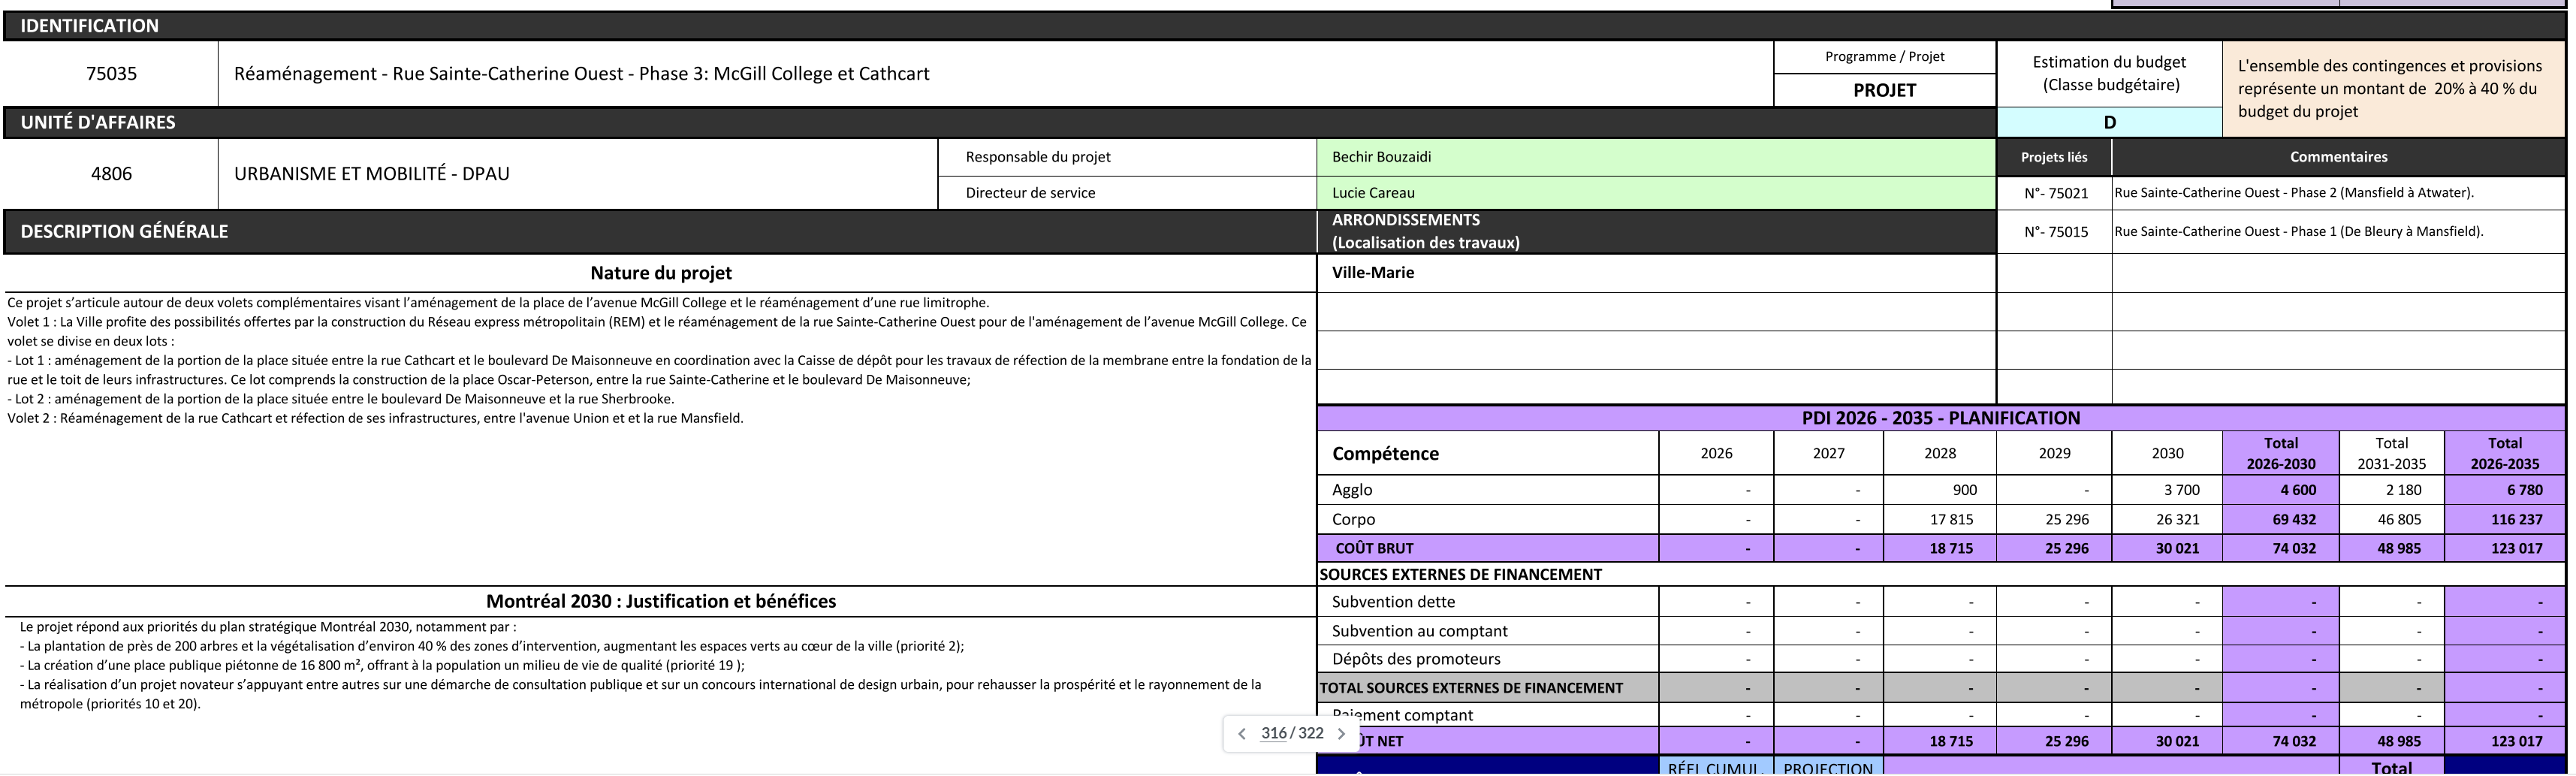Click the page number field showing 316
Screen dimensions: 2576x776
(x=1273, y=734)
